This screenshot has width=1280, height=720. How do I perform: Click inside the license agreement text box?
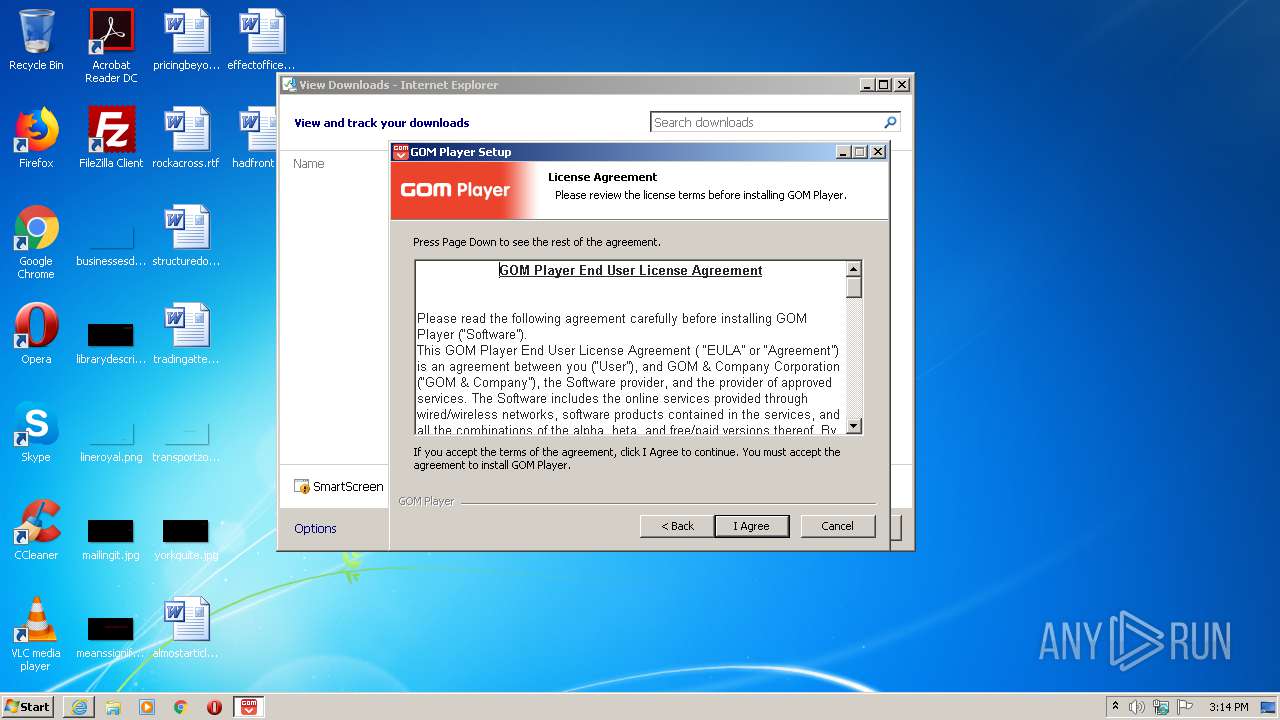(630, 348)
